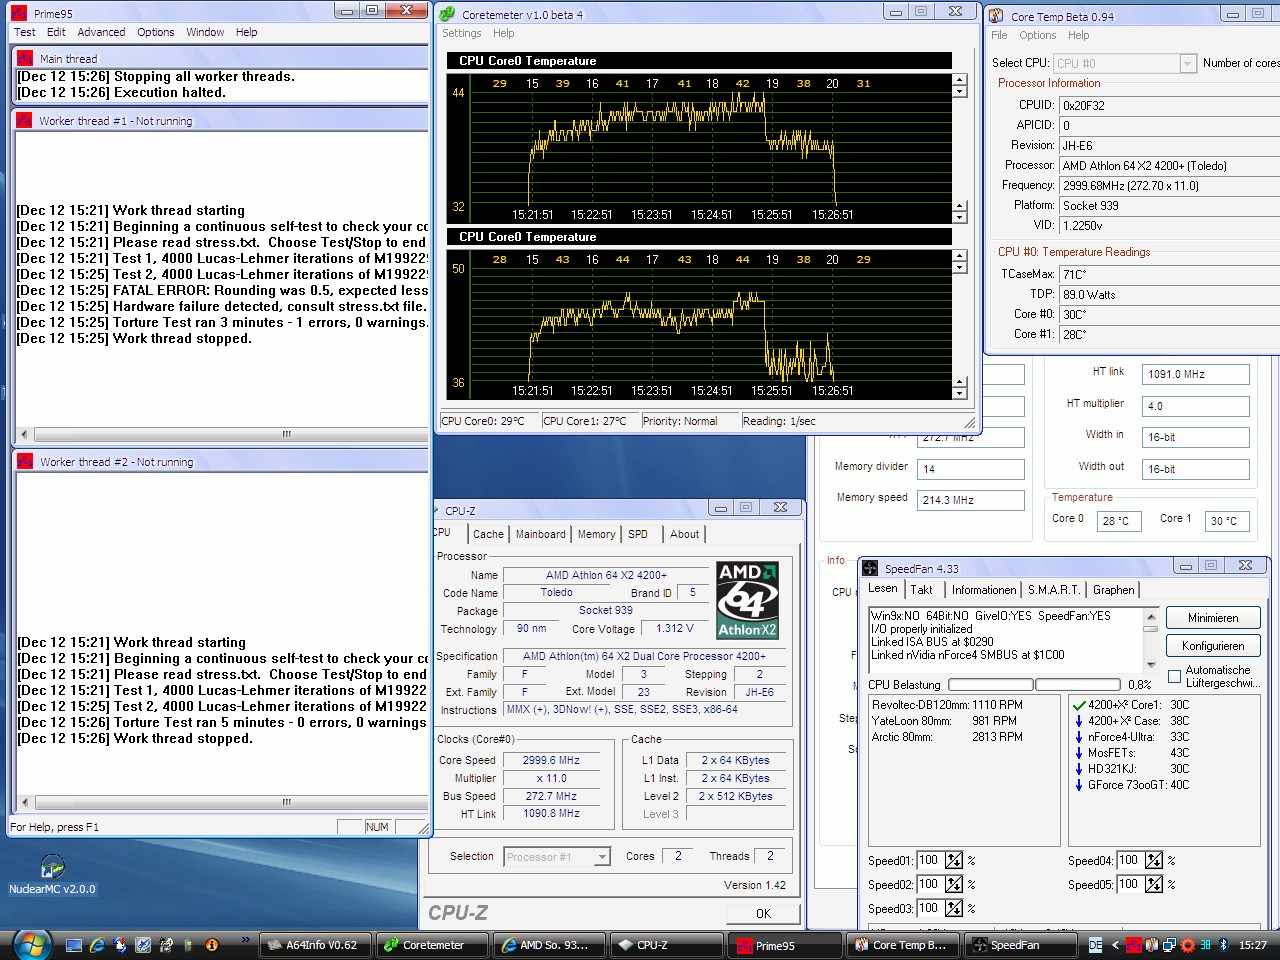Click the AMD Athlon 64 X2 logo
Viewport: 1280px width, 960px height.
747,600
